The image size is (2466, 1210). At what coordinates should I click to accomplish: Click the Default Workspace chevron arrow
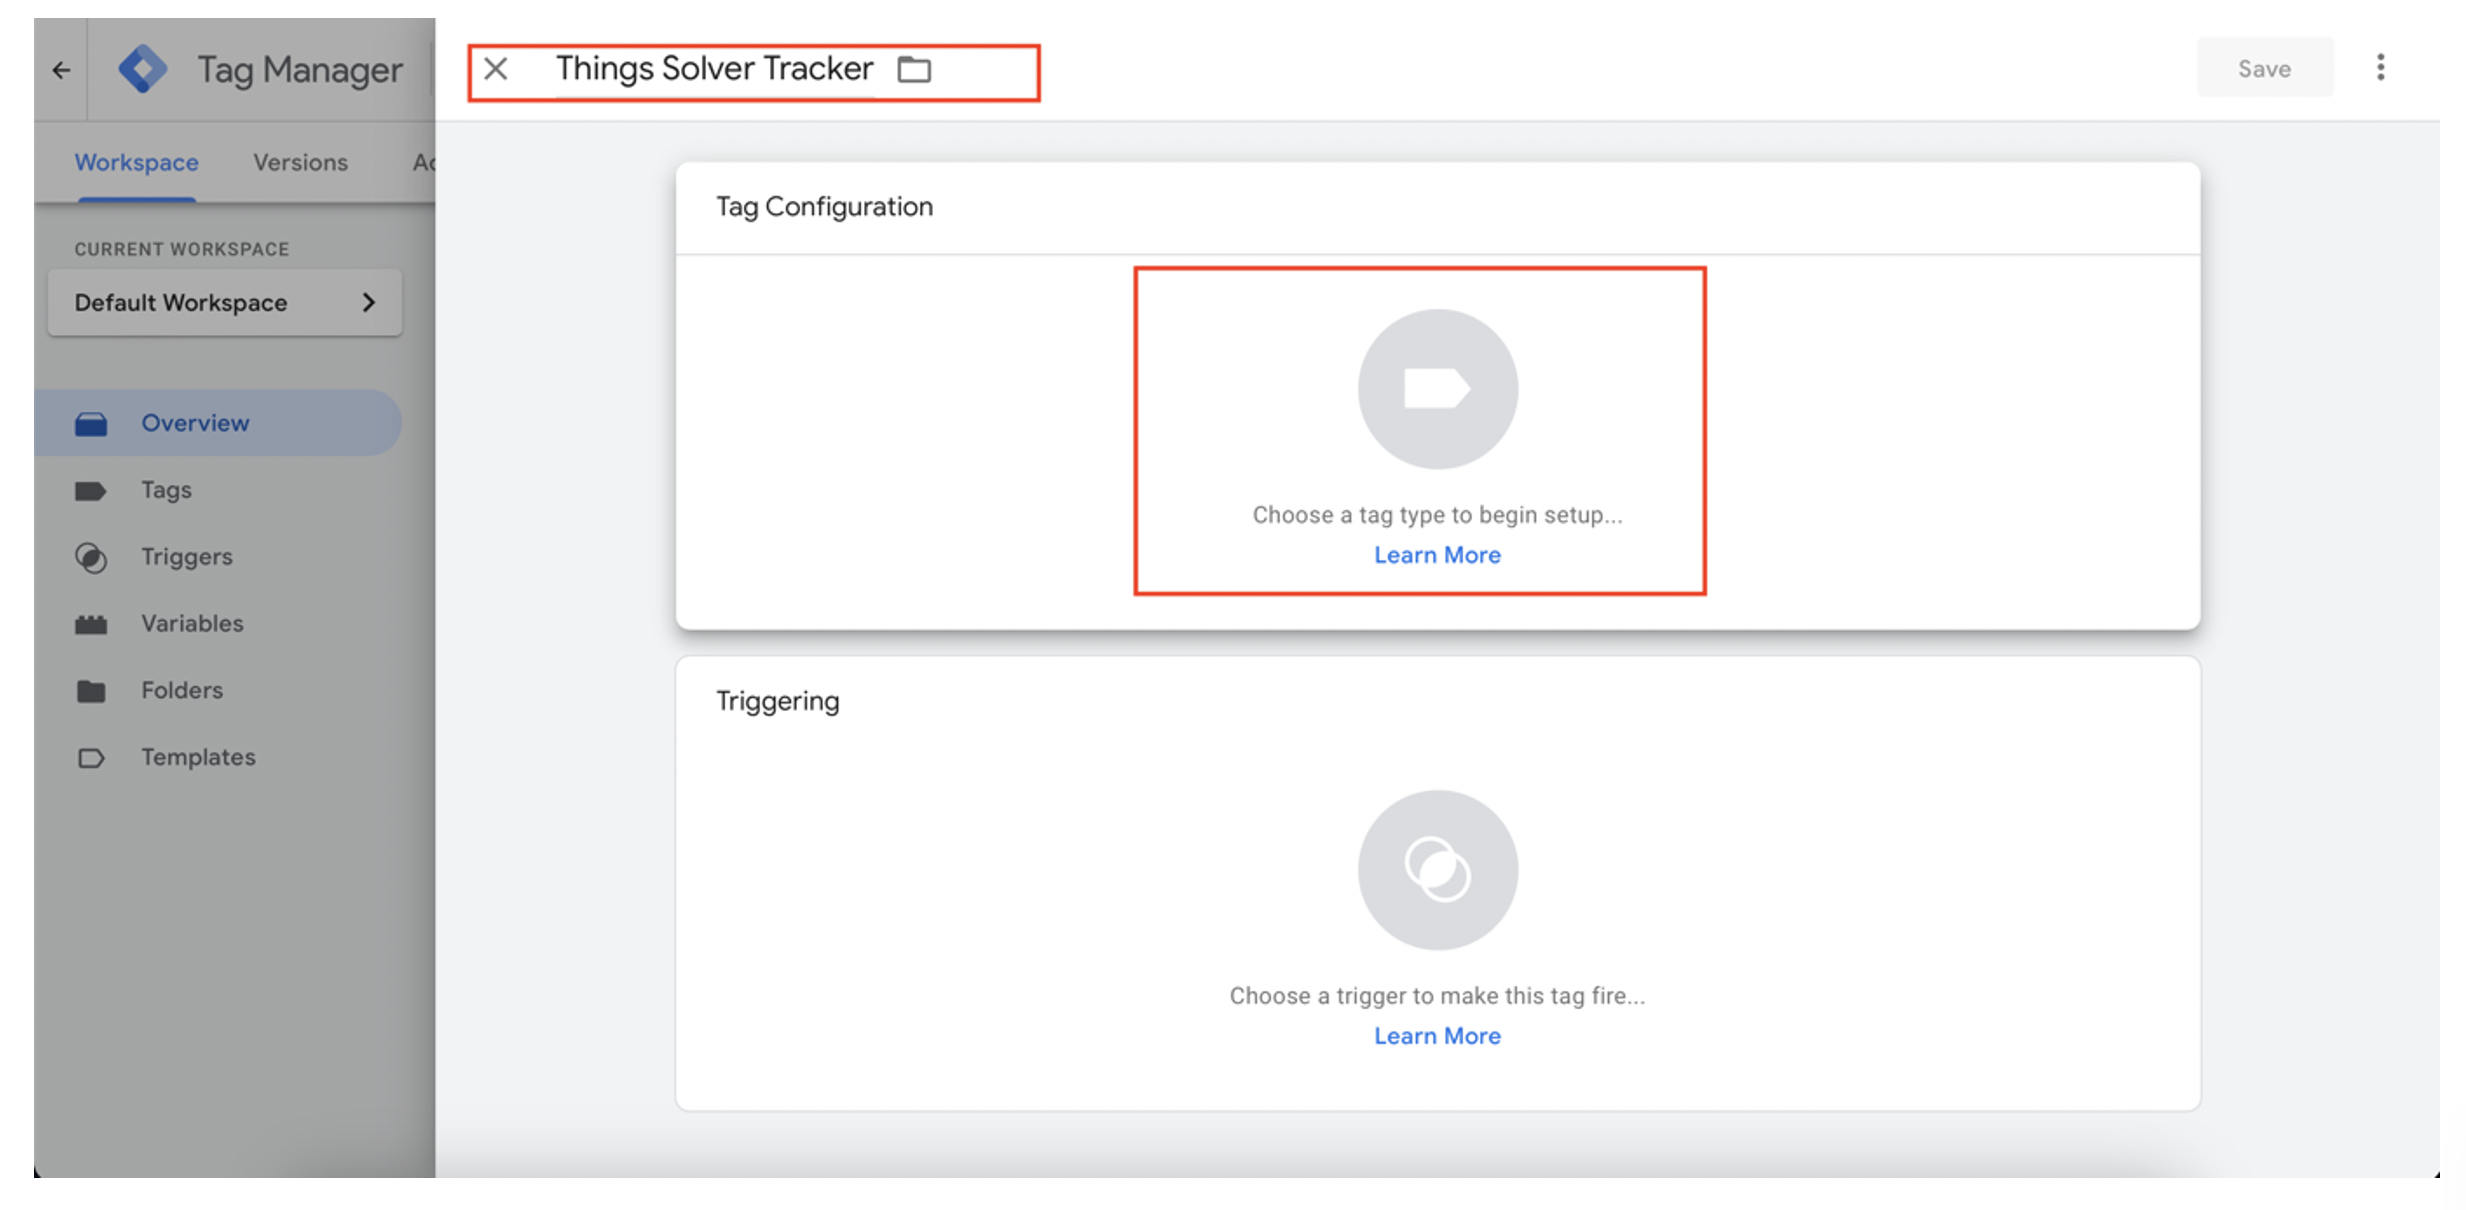coord(369,302)
